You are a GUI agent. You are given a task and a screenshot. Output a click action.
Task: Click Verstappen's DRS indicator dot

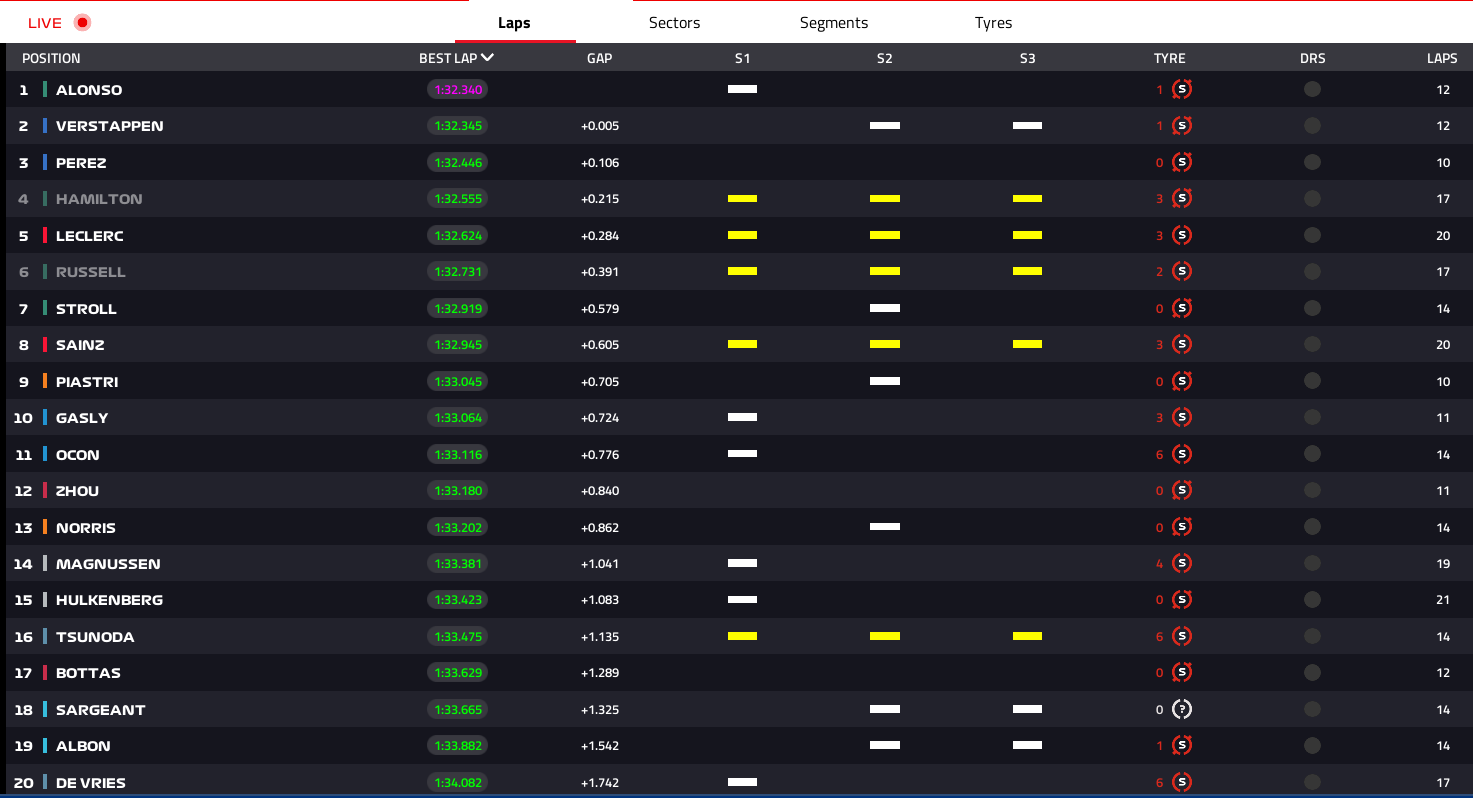tap(1312, 126)
